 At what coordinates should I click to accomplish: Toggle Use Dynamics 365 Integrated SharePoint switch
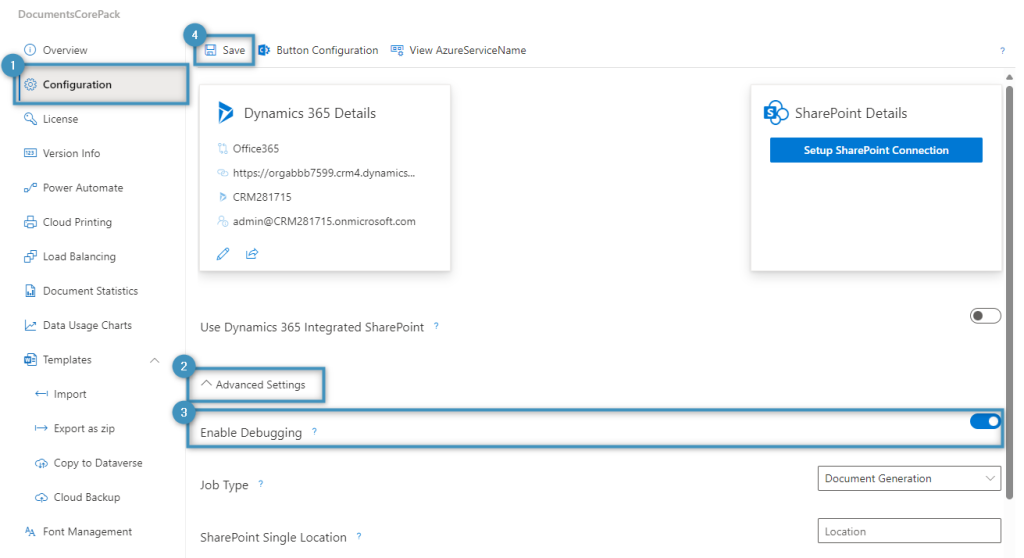pos(985,316)
